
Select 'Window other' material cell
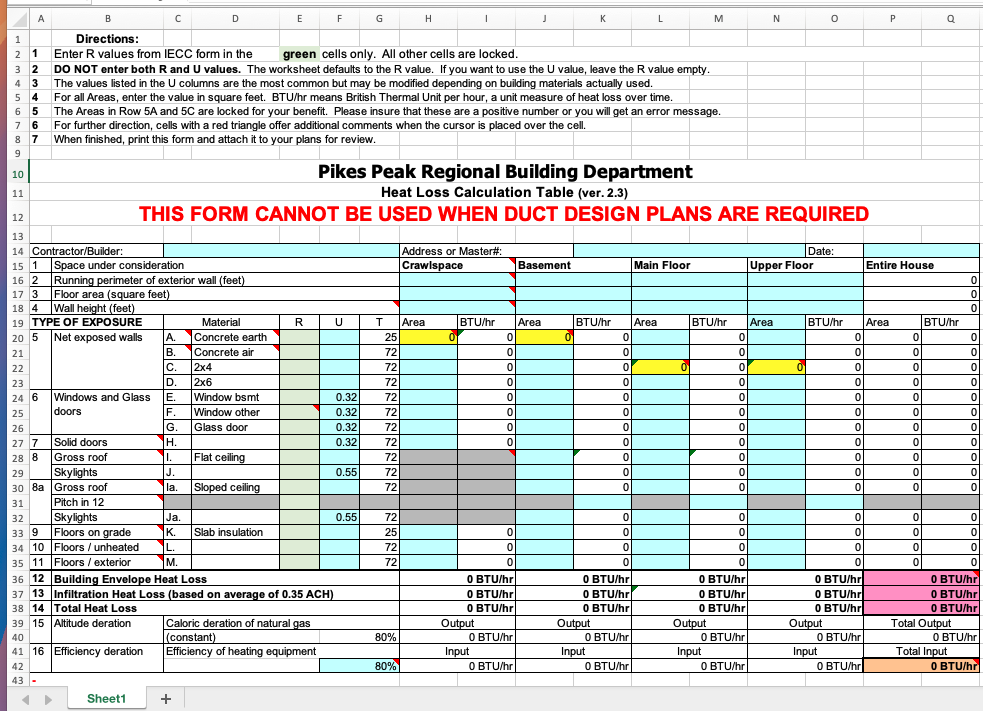tap(235, 412)
